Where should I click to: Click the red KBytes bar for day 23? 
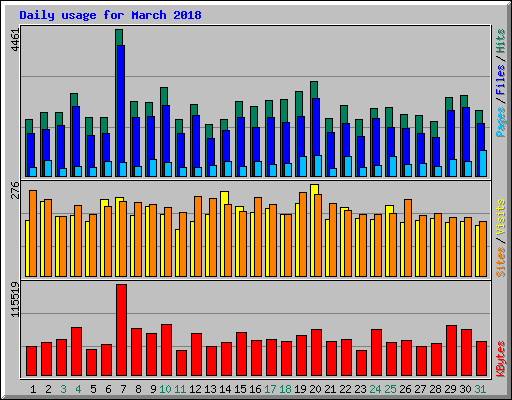click(362, 363)
